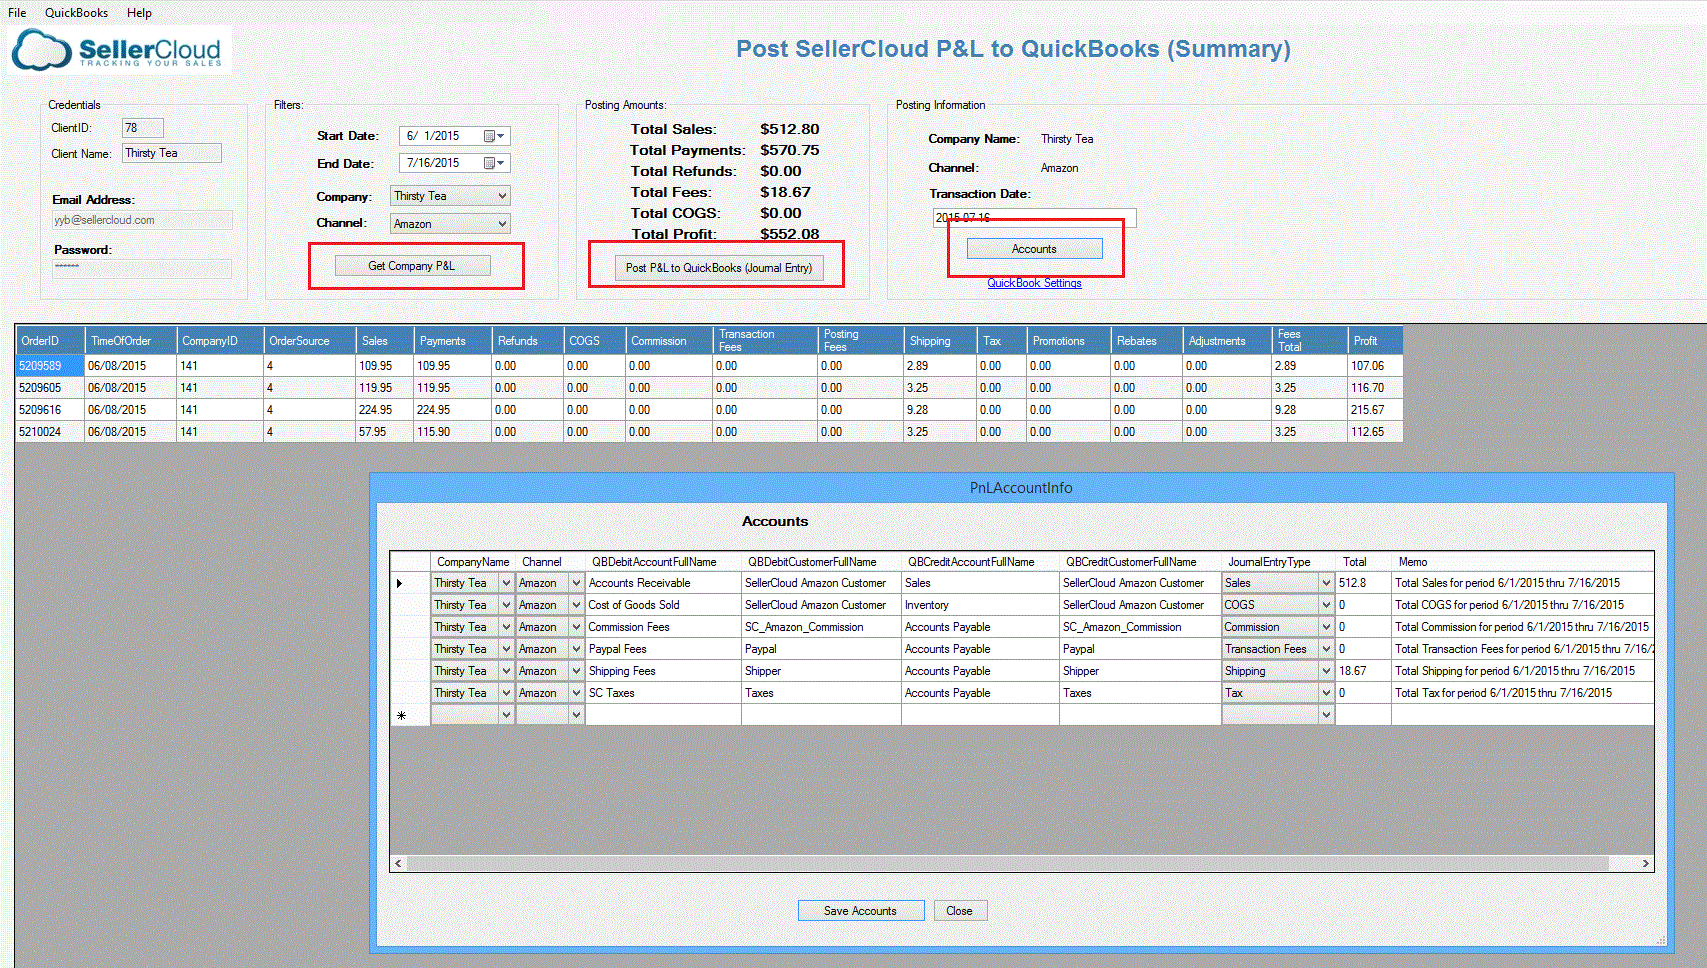Screen dimensions: 1707x968
Task: Click Post P&L to QuickBooks (Journal Entry)
Action: [x=719, y=268]
